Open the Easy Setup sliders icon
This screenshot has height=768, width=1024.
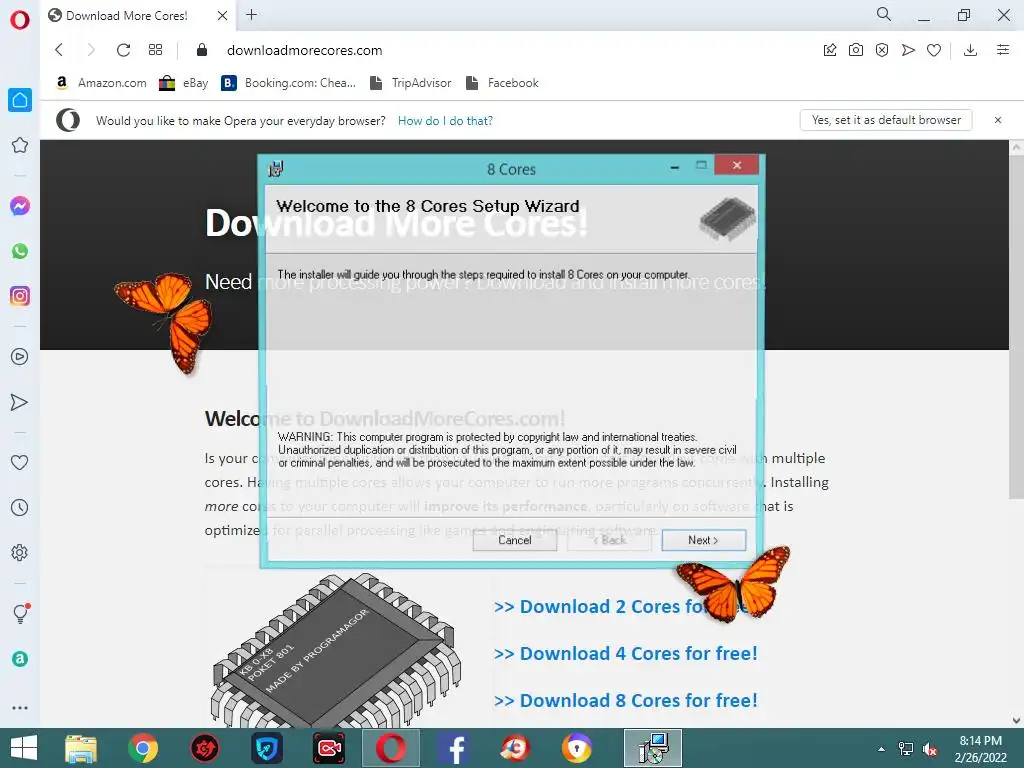click(1003, 50)
